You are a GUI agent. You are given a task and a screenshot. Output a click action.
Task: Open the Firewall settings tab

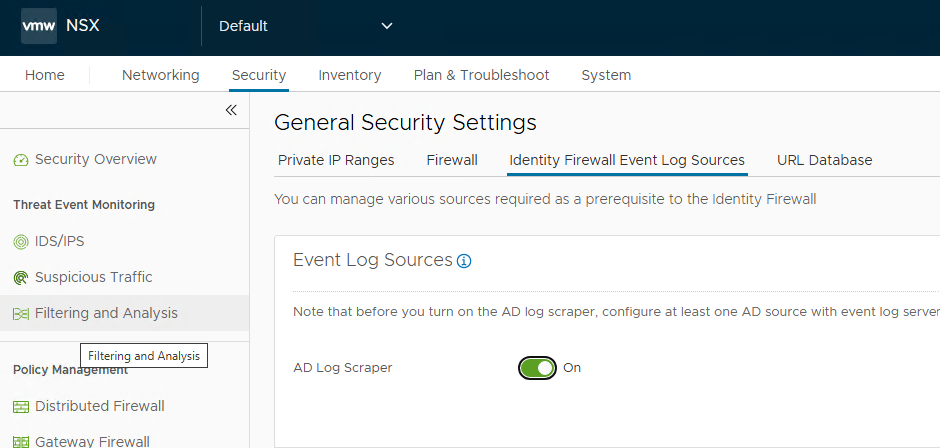point(452,160)
